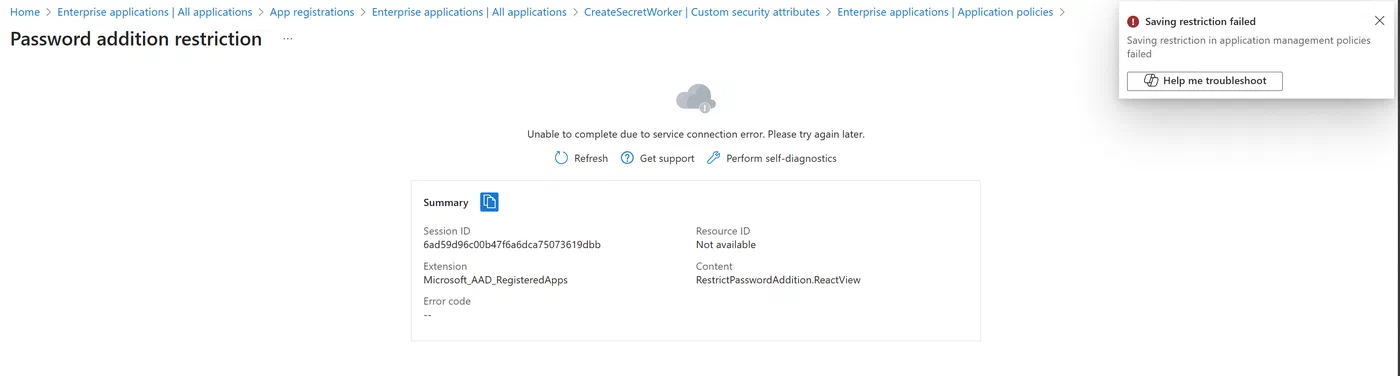Open first 'Enterprise applications | All applications' breadcrumb
Image resolution: width=1400 pixels, height=376 pixels.
click(x=155, y=12)
